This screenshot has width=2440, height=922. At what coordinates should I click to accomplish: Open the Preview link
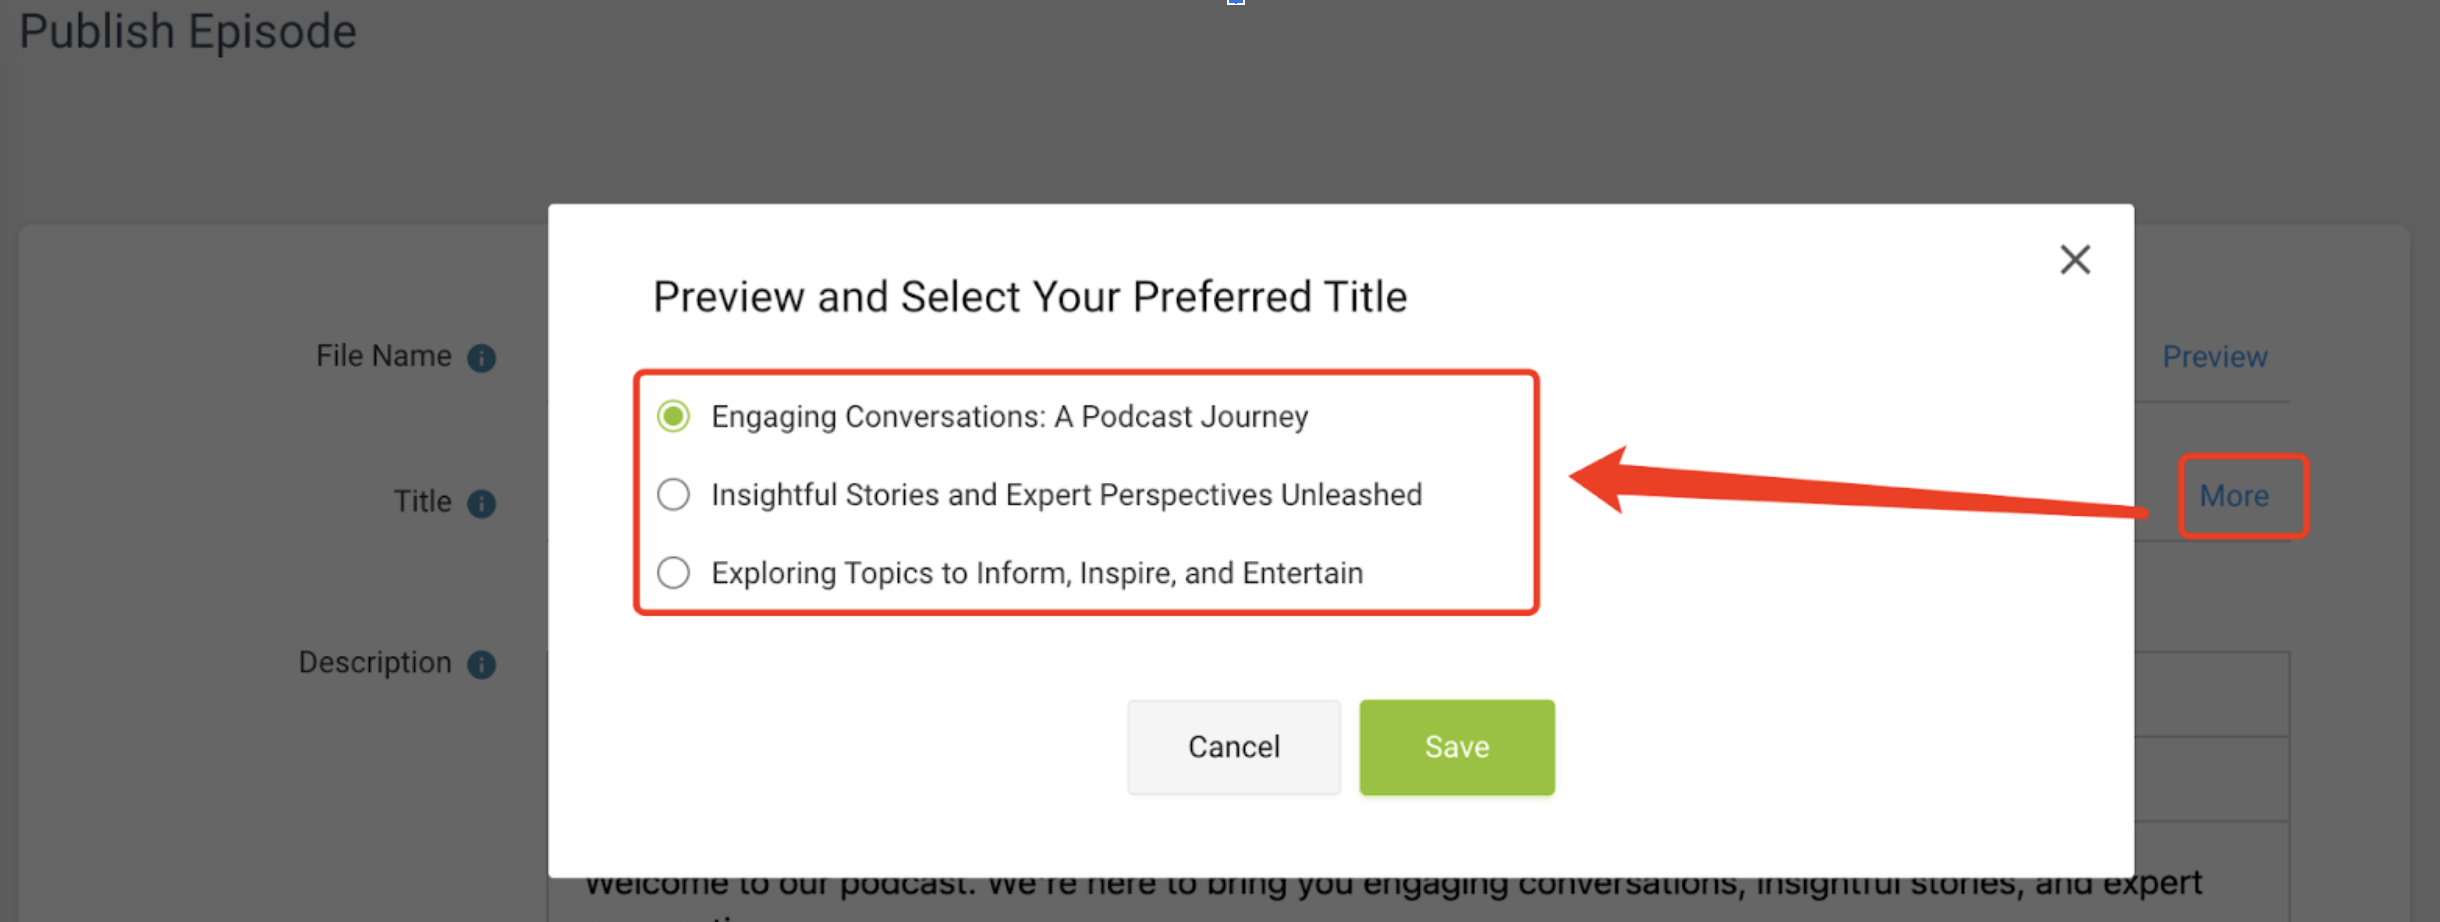tap(2214, 357)
